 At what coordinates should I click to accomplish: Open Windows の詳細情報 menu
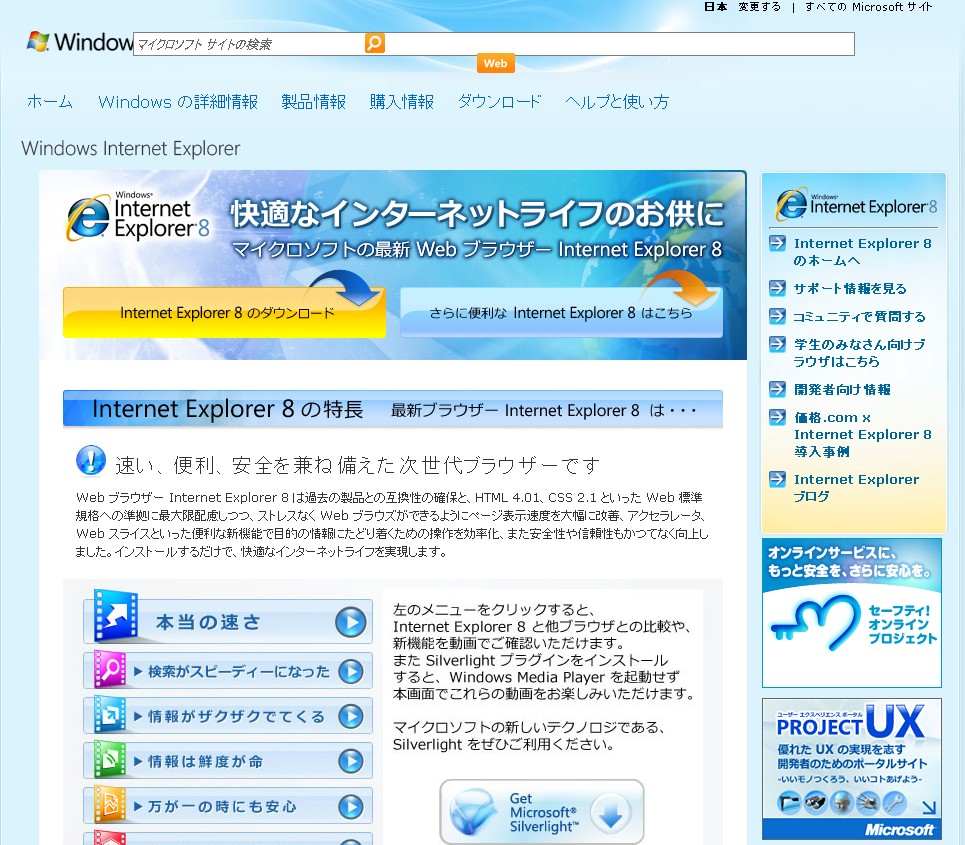tap(178, 102)
